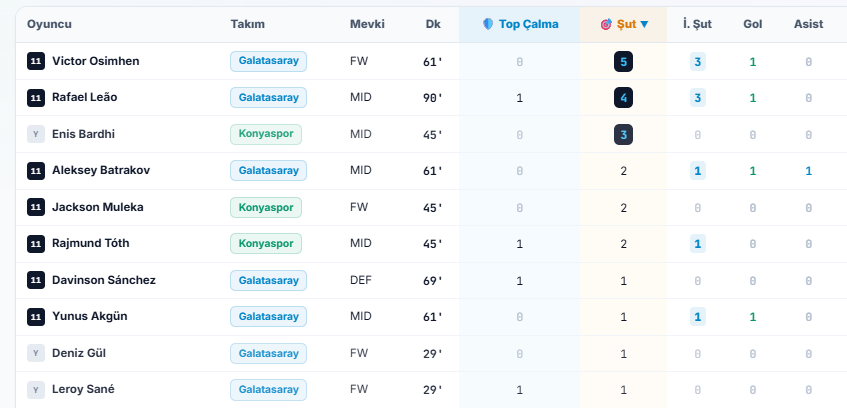Image resolution: width=847 pixels, height=408 pixels.
Task: Click Rafael Leão's starting XI badge
Action: tap(36, 98)
